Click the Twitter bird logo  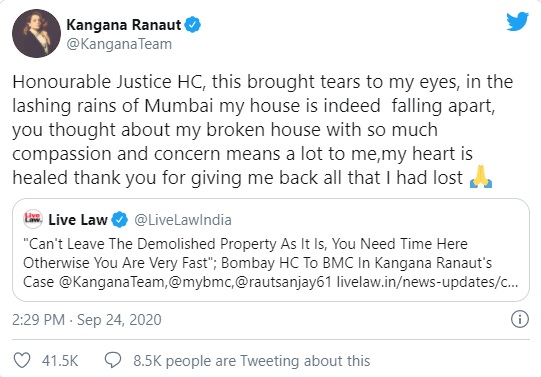pyautogui.click(x=517, y=21)
